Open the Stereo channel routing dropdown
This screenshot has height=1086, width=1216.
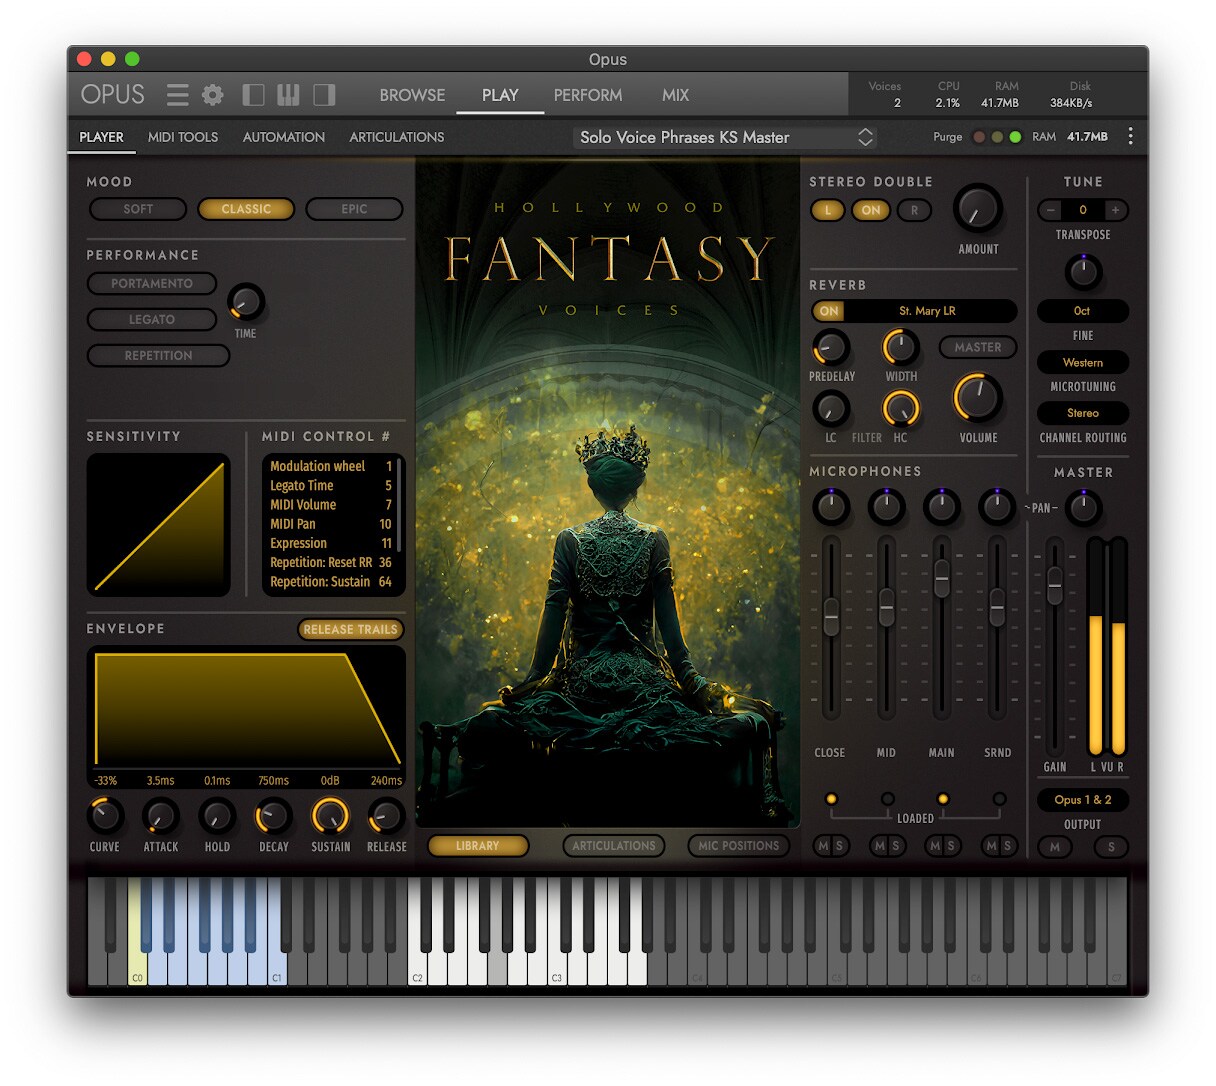click(x=1082, y=413)
